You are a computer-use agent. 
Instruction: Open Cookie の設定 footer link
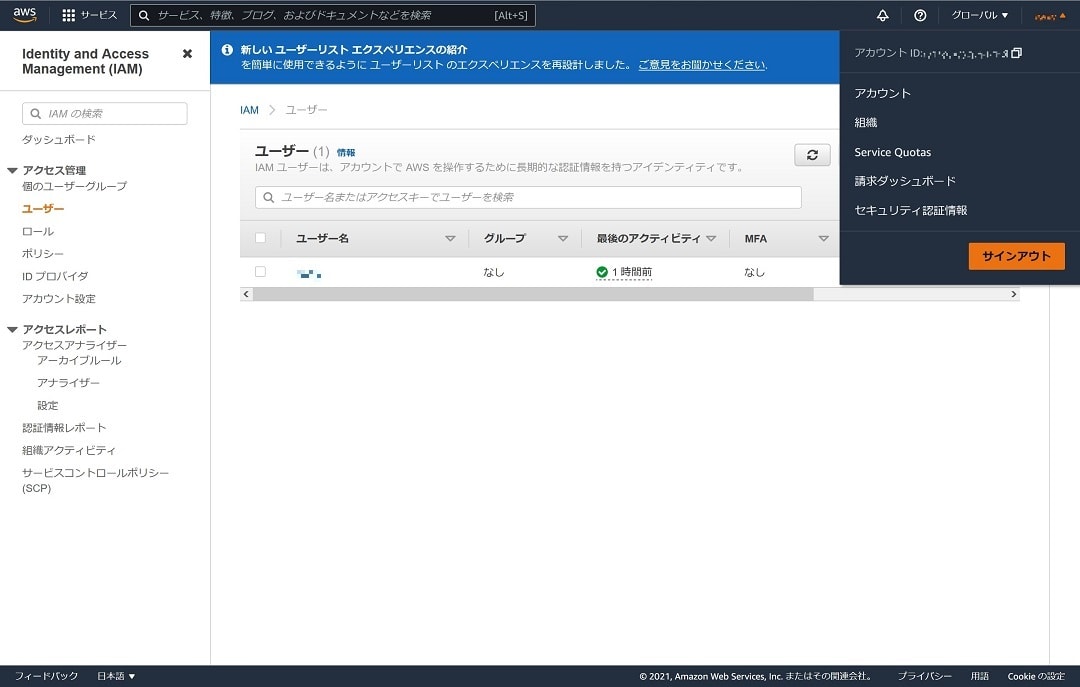1036,676
